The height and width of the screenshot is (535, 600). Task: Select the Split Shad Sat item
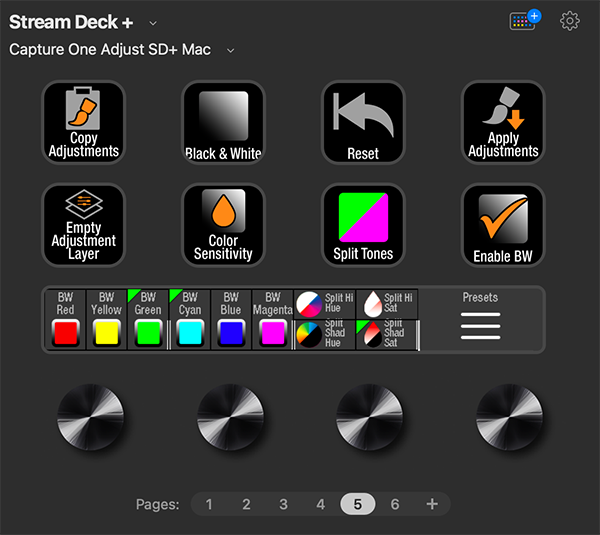387,334
